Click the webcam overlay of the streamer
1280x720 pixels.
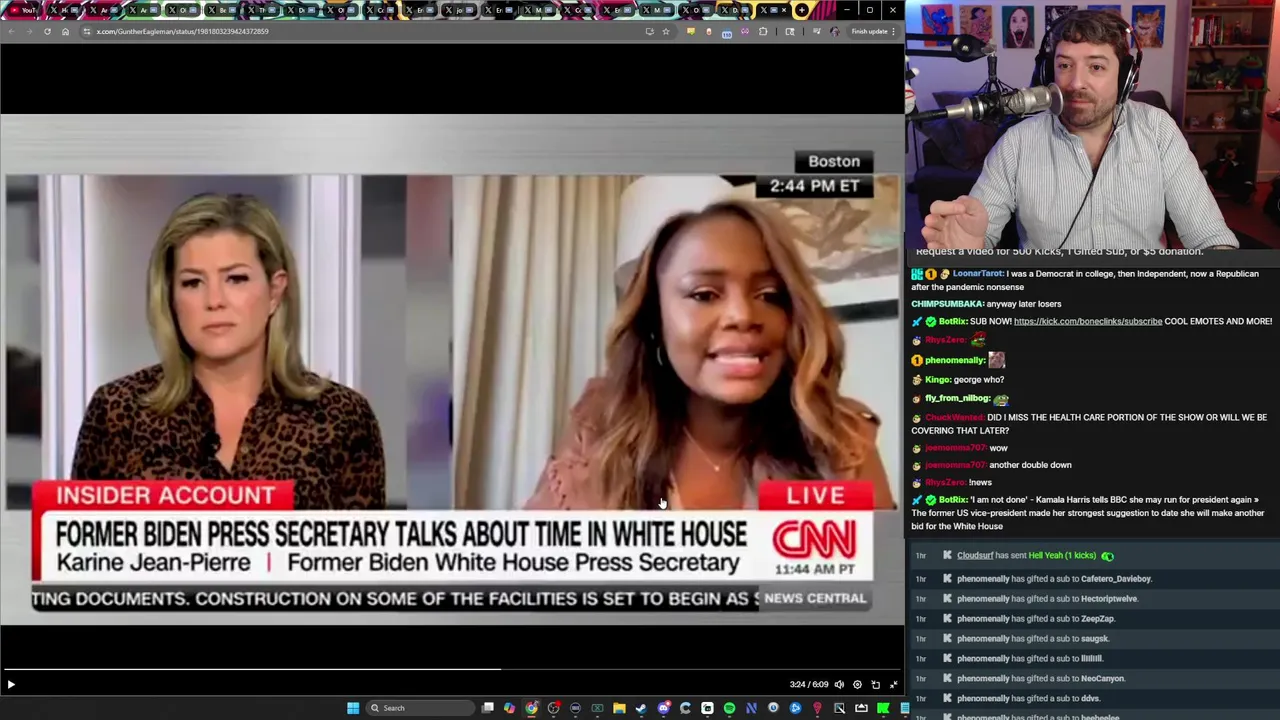click(1093, 125)
